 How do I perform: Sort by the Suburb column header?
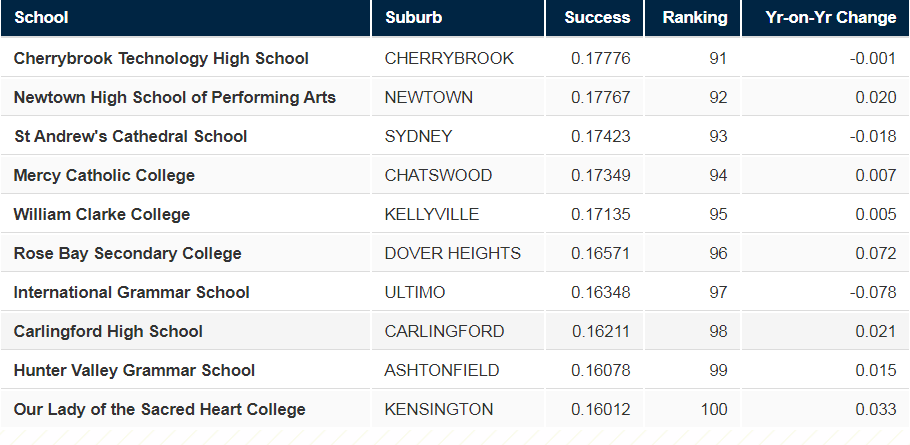coord(413,17)
